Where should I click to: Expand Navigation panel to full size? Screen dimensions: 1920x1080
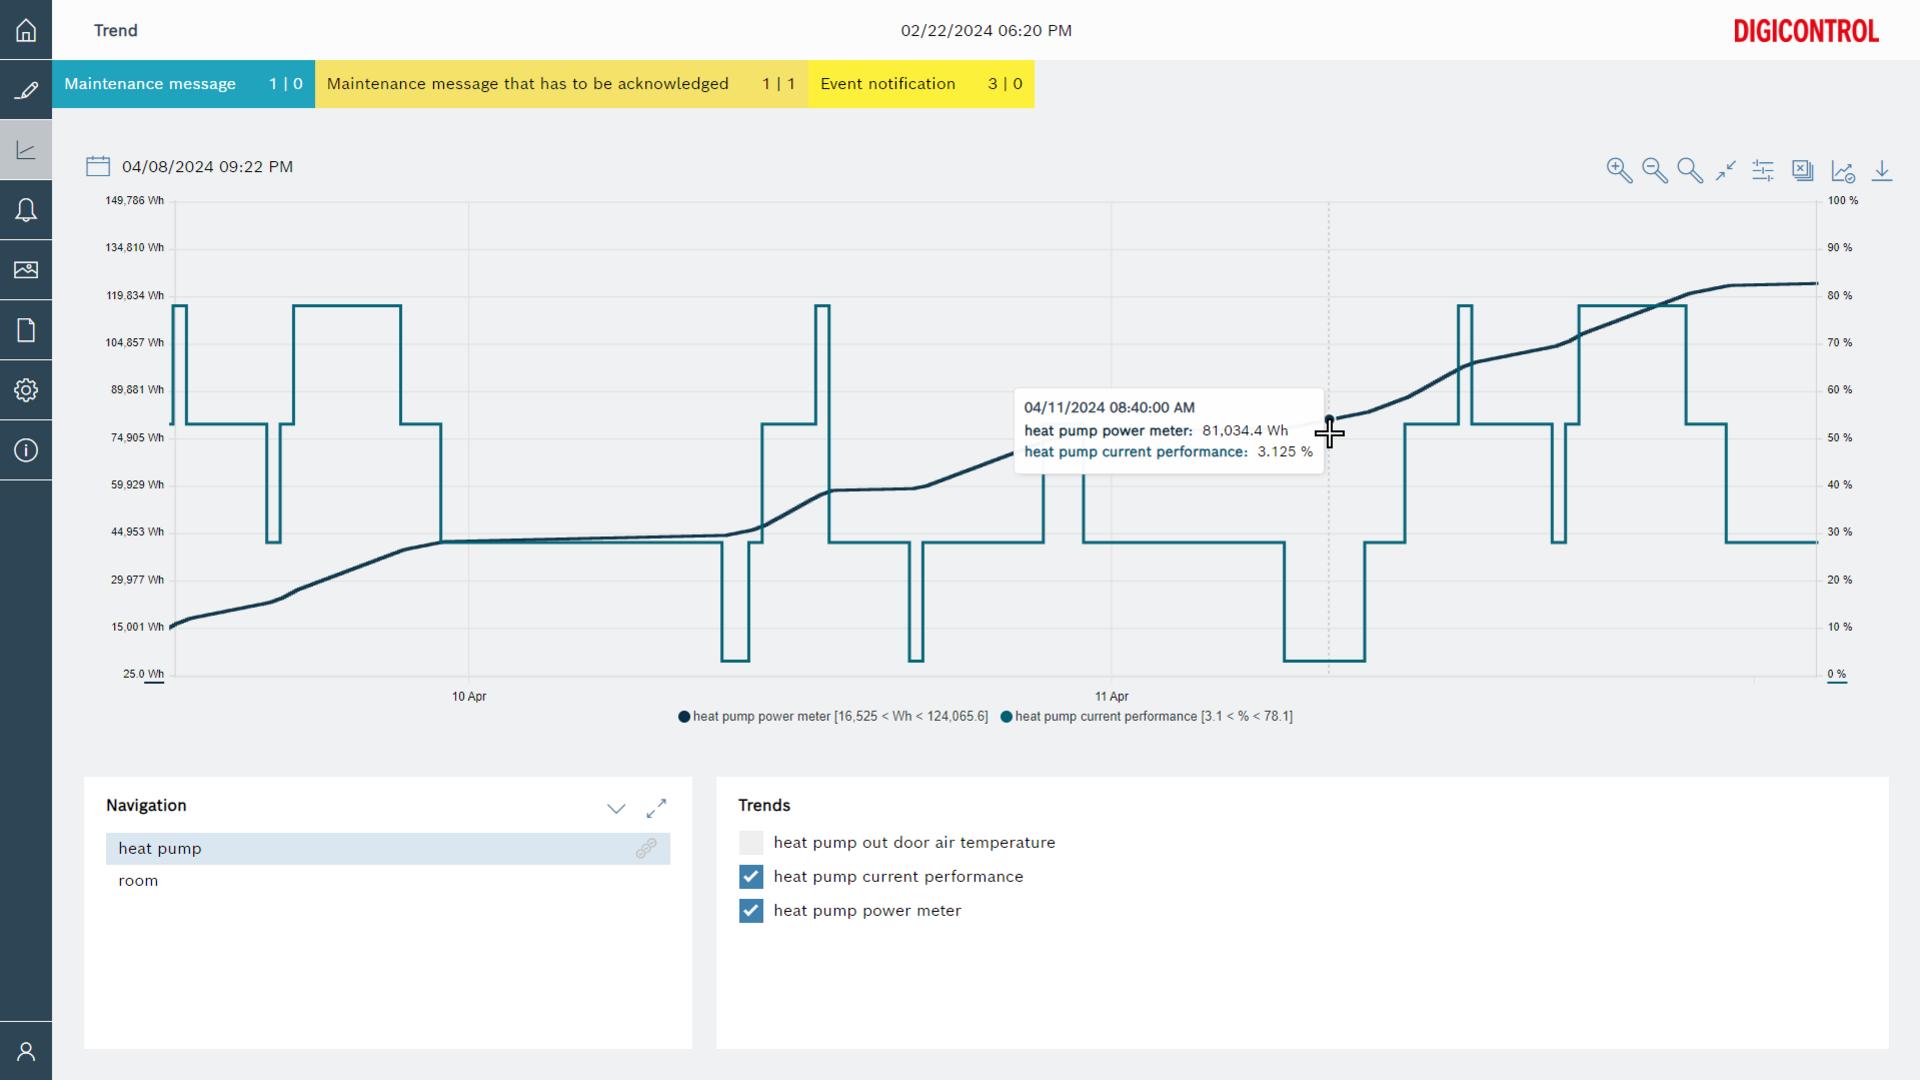656,808
